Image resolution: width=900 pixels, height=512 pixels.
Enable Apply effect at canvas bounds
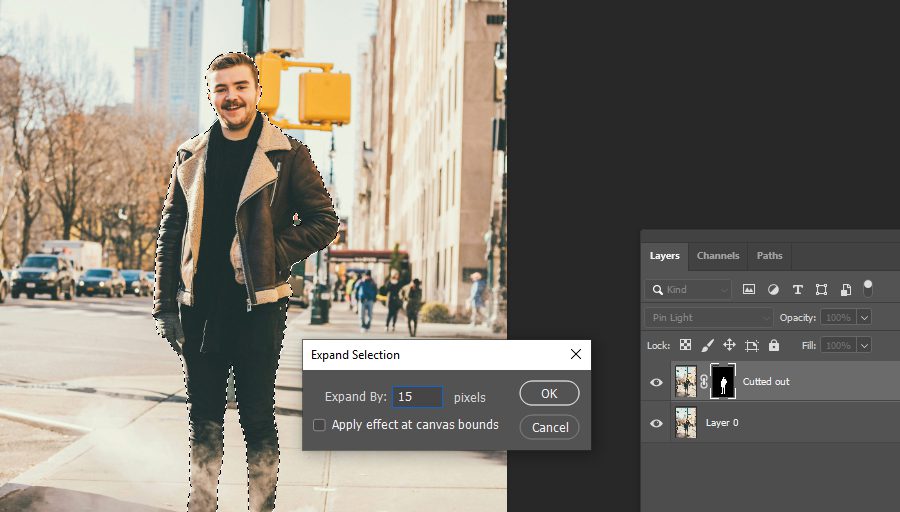click(x=319, y=425)
